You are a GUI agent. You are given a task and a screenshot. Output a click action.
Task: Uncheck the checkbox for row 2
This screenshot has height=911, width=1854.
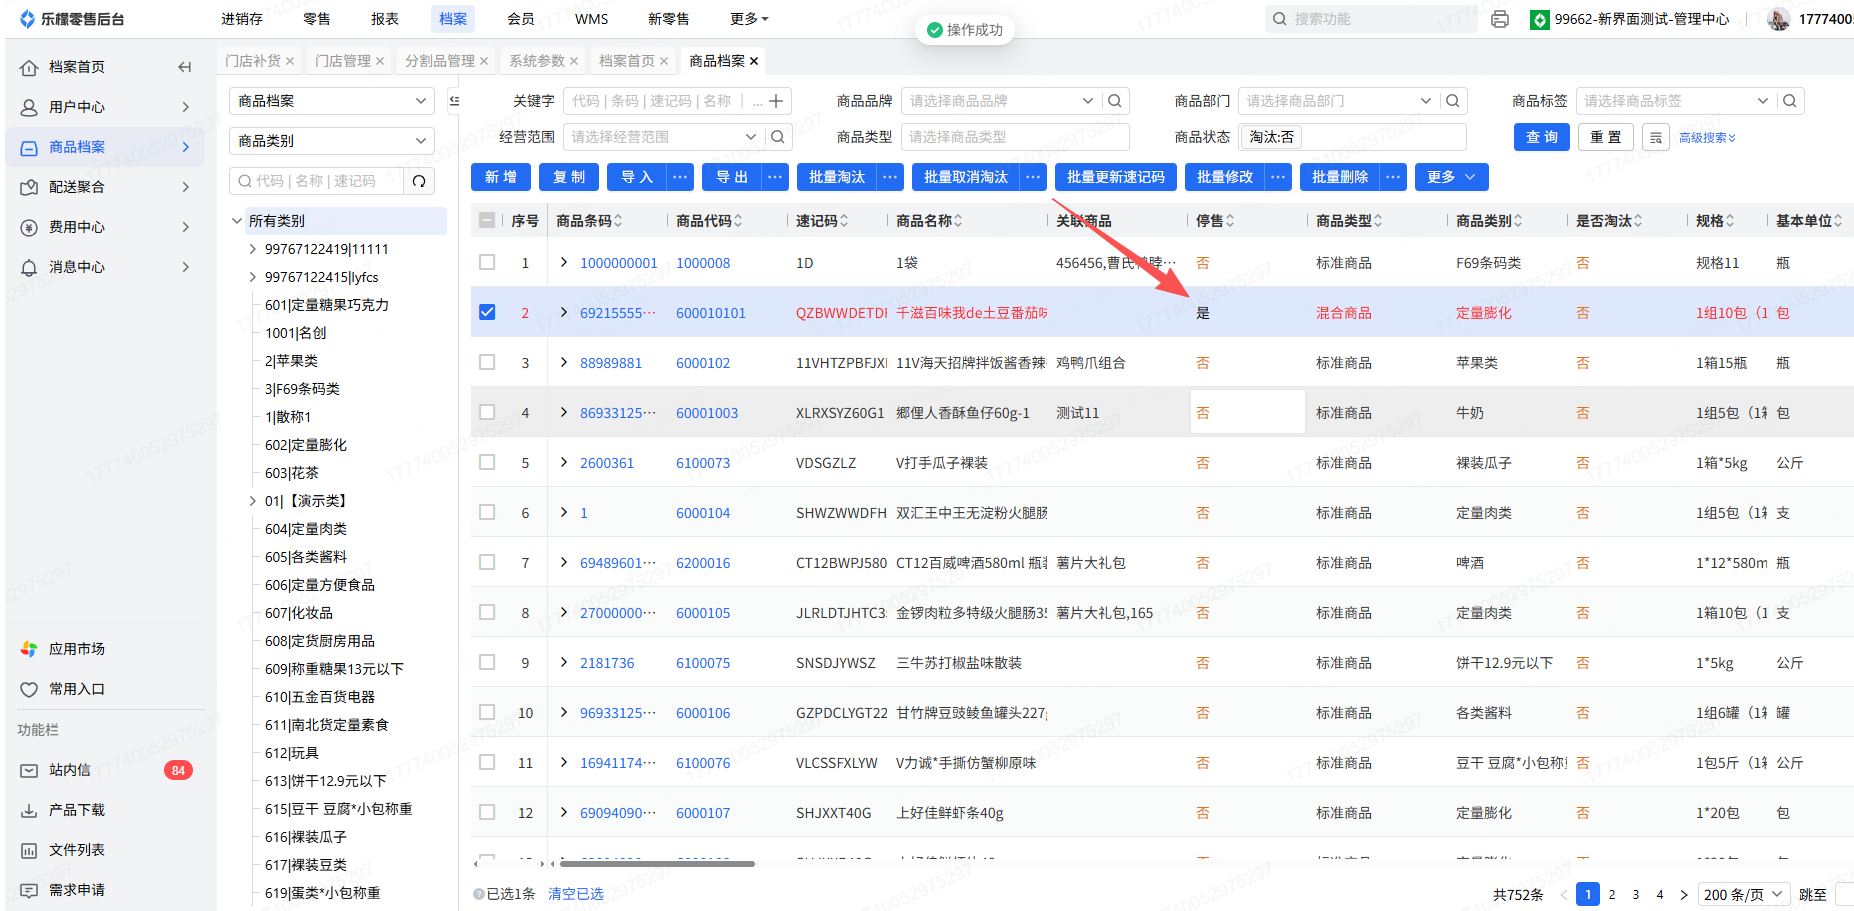click(487, 312)
